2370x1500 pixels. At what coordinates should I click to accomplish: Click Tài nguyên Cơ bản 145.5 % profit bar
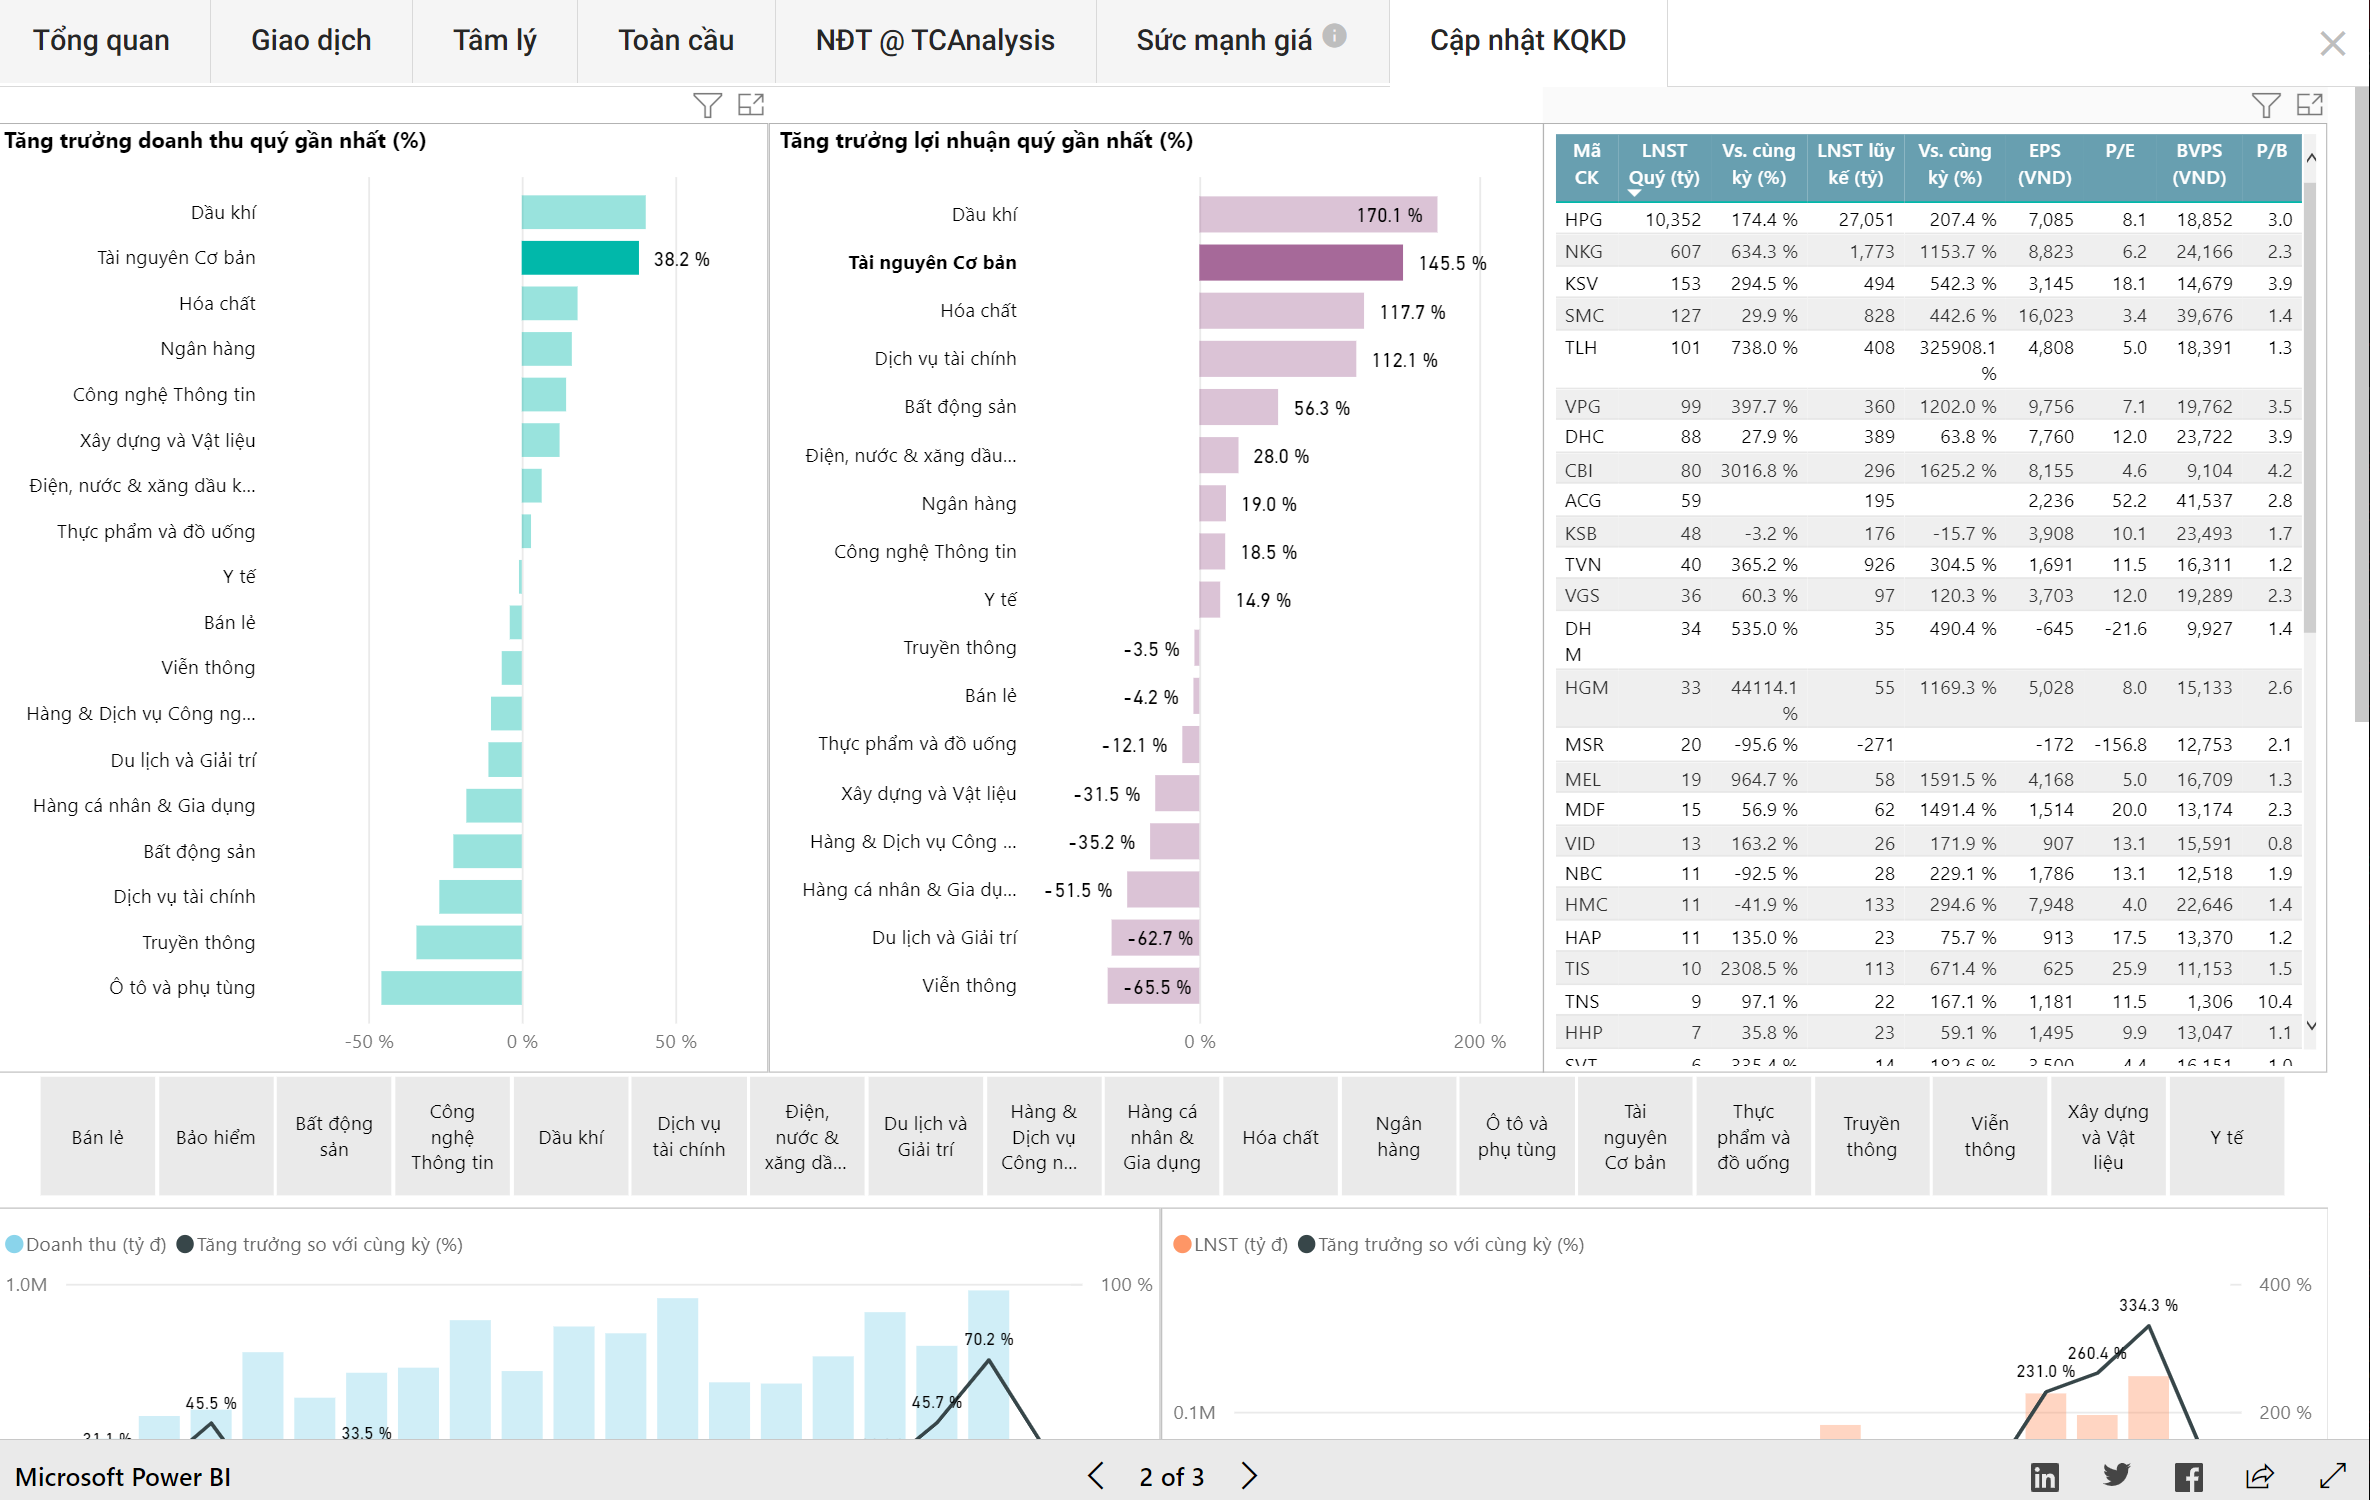coord(1301,262)
